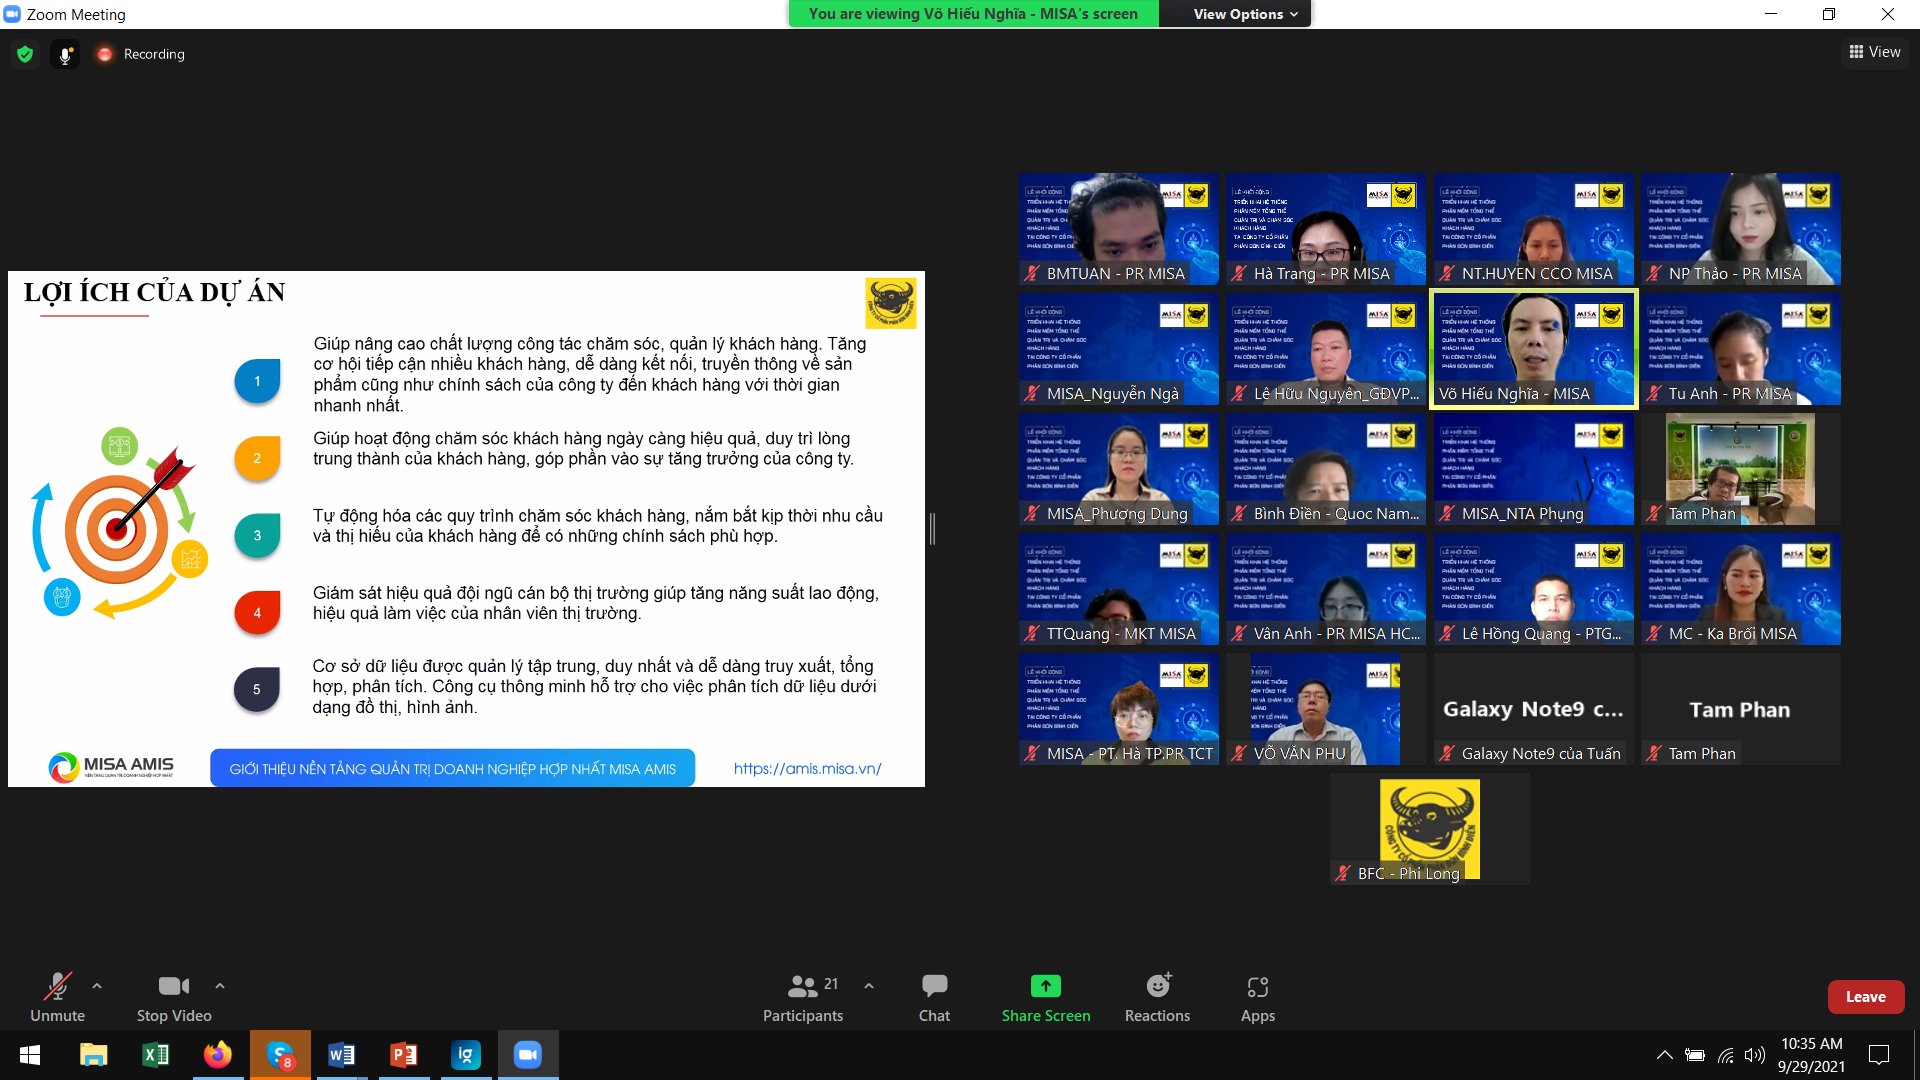Unmute the microphone

[x=57, y=997]
